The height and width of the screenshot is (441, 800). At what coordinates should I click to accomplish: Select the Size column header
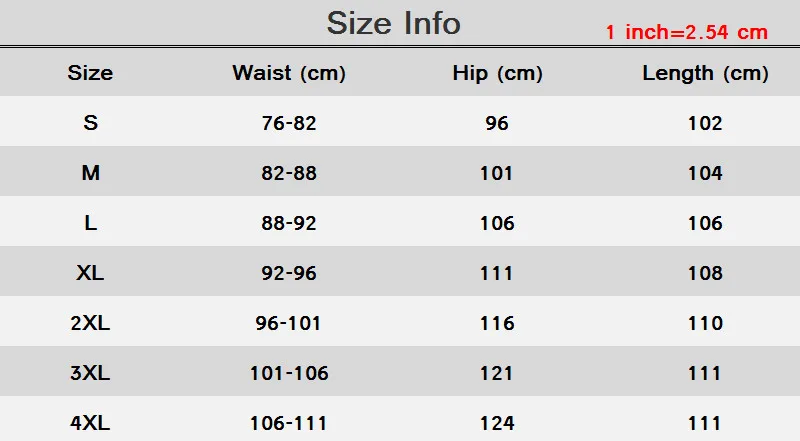pos(90,73)
